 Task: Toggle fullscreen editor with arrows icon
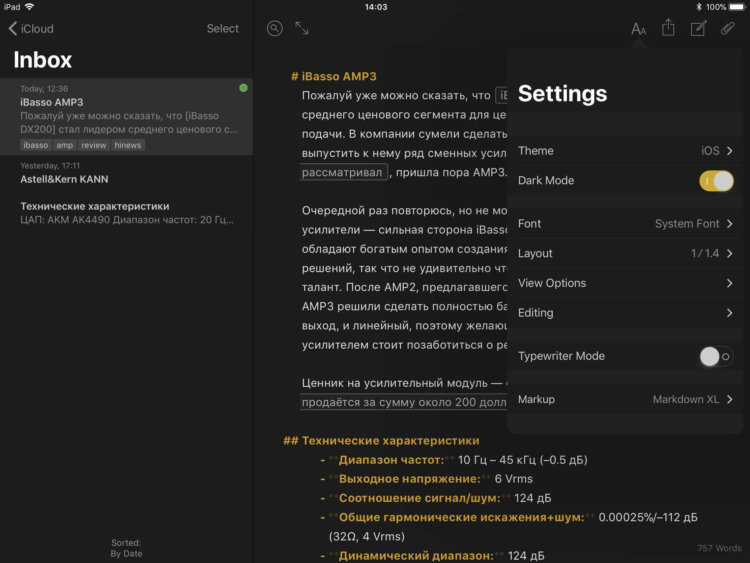point(302,29)
